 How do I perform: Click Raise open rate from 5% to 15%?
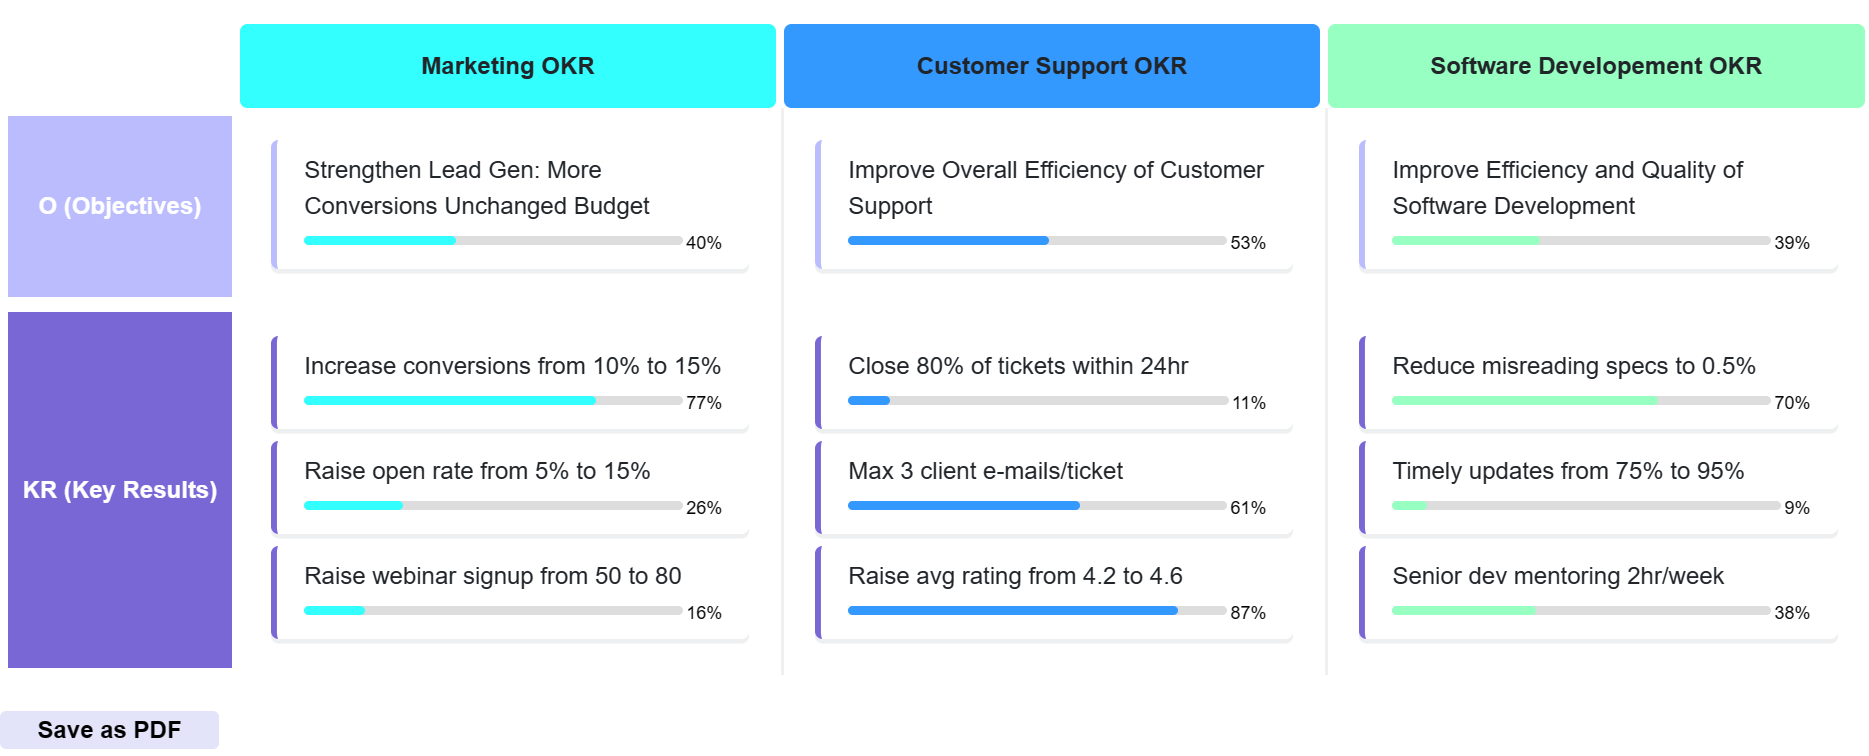pyautogui.click(x=477, y=471)
